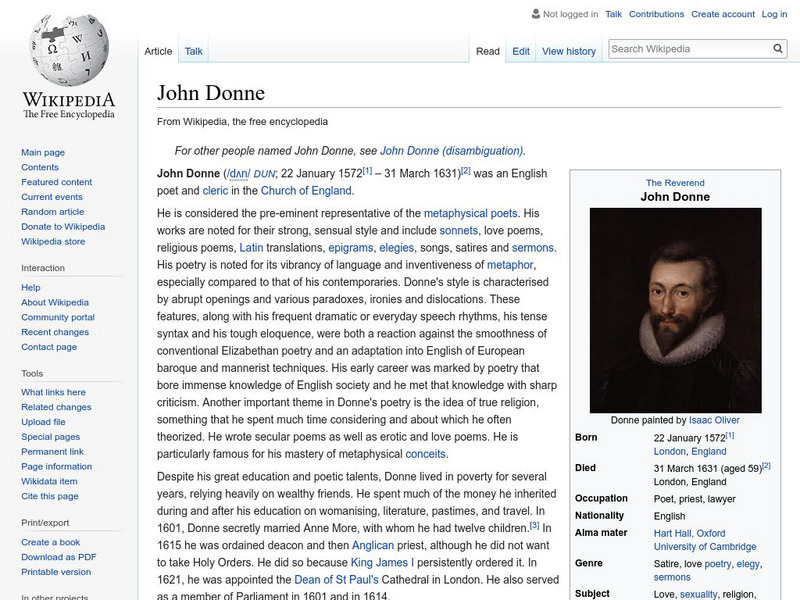
Task: Collapse the Interaction sidebar heading
Action: click(x=43, y=268)
